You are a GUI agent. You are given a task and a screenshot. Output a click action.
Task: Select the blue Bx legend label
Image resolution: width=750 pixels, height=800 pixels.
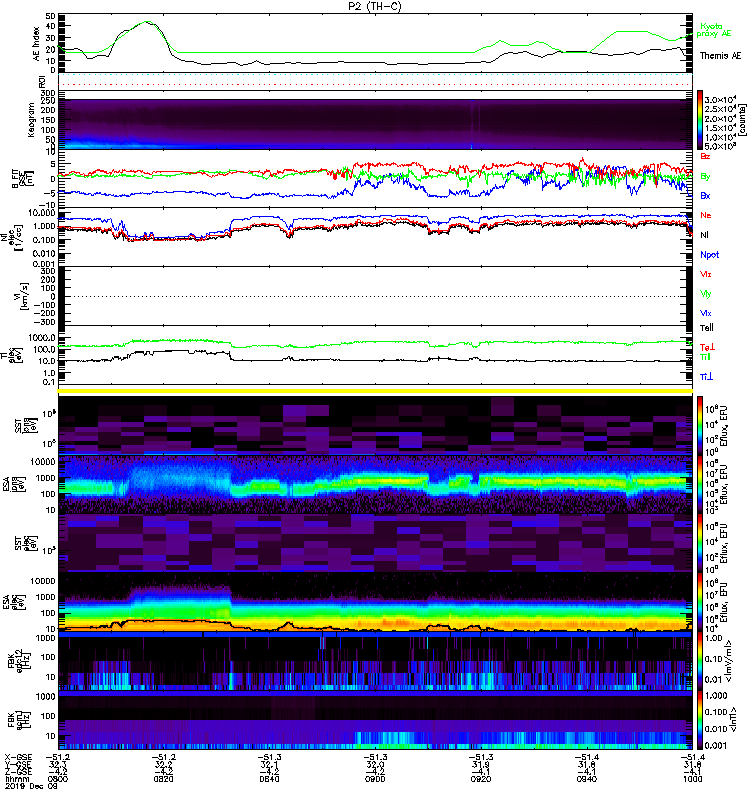pyautogui.click(x=705, y=195)
